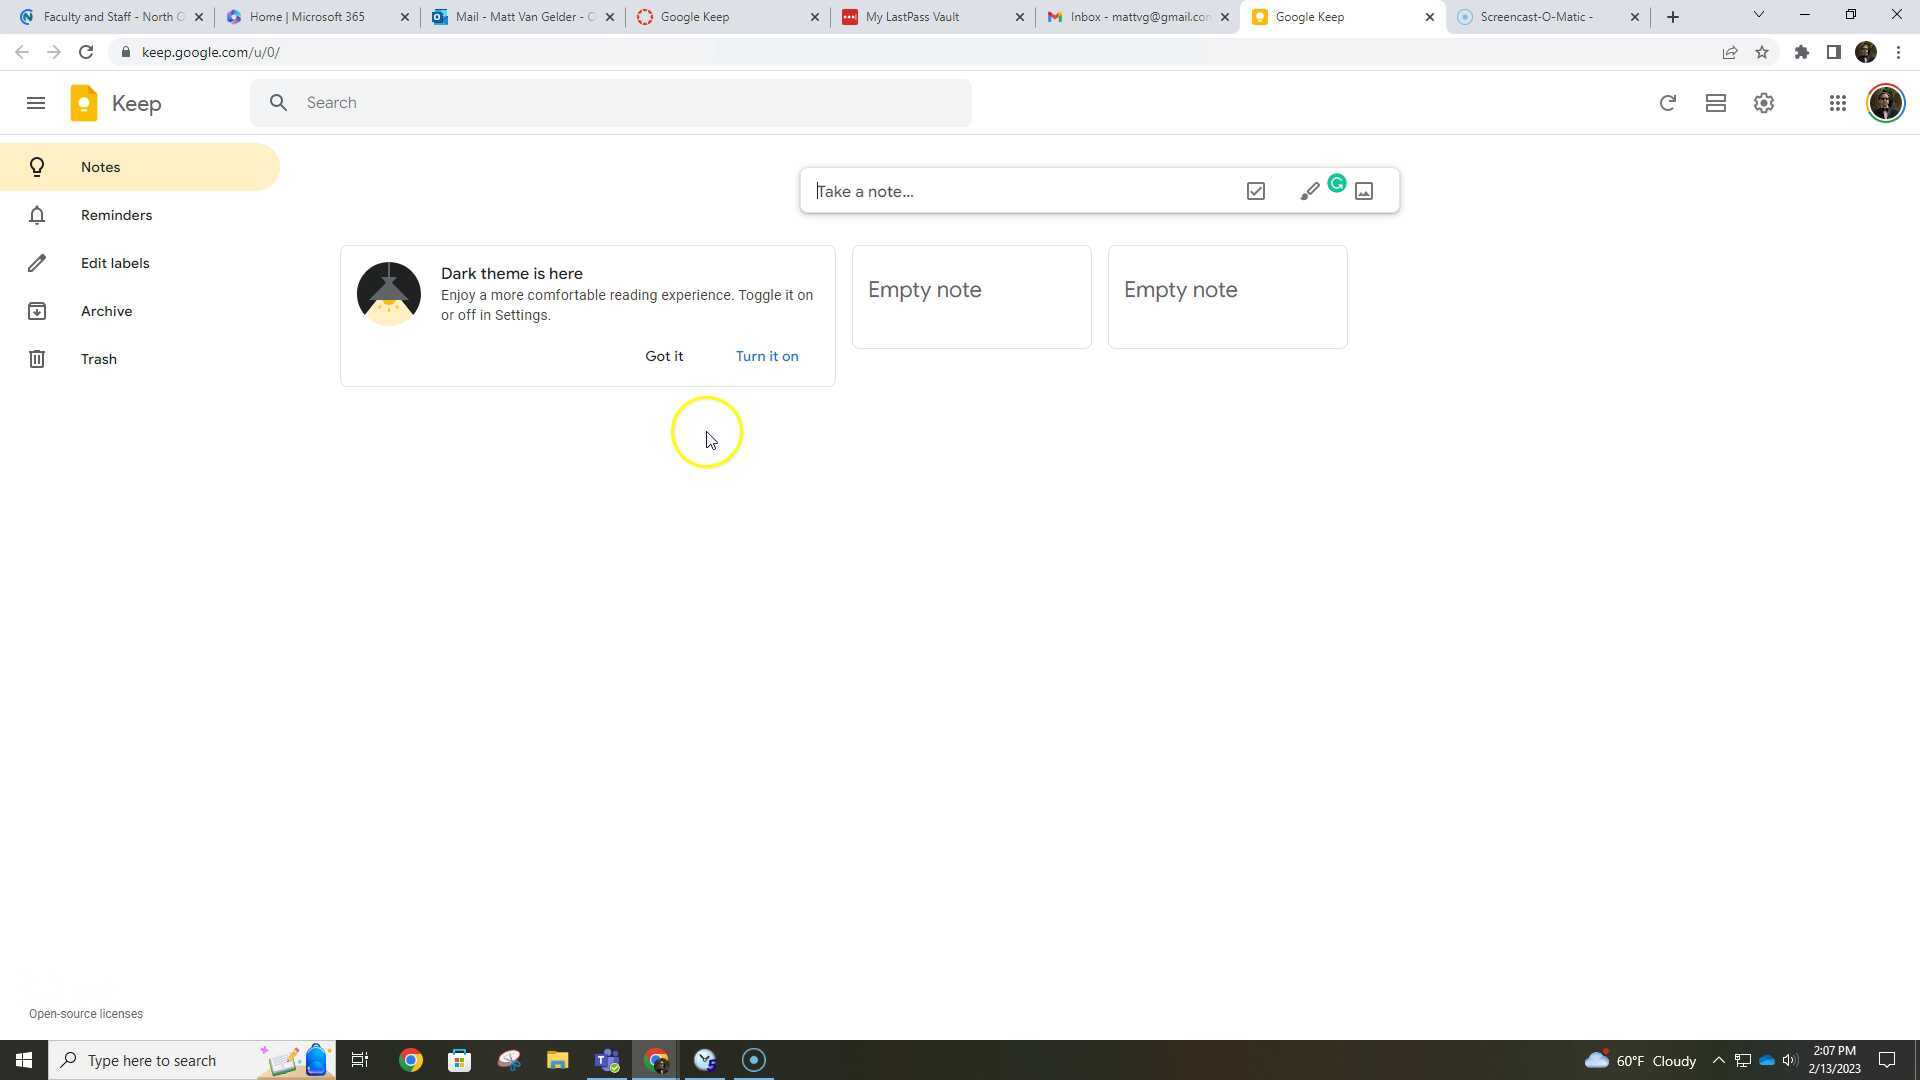Expand the tab search dropdown
This screenshot has width=1920, height=1080.
click(1758, 15)
